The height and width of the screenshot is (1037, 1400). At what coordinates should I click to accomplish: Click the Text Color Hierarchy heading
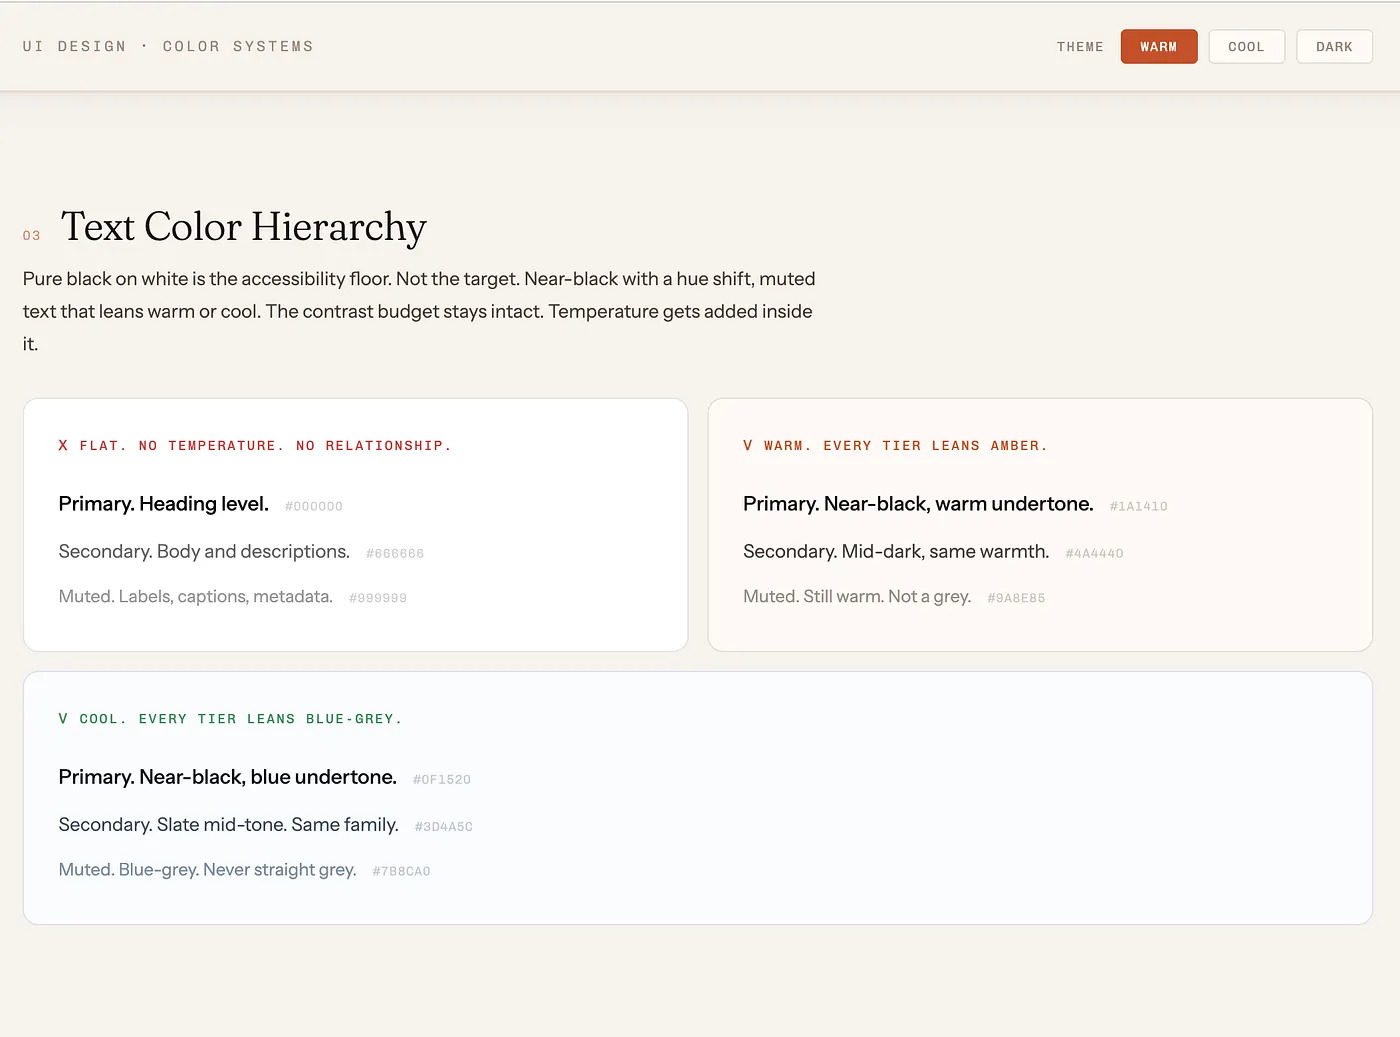coord(244,227)
